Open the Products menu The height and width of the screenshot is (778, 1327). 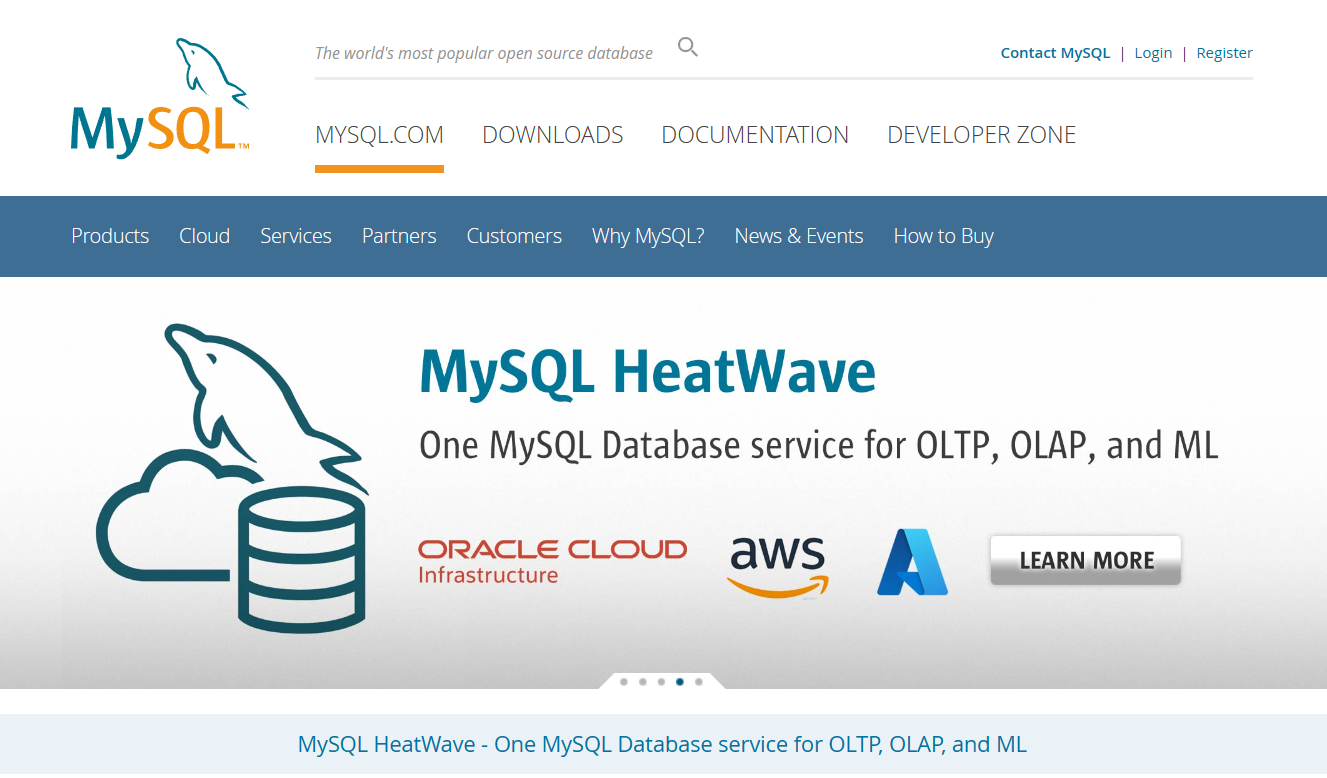click(x=110, y=236)
